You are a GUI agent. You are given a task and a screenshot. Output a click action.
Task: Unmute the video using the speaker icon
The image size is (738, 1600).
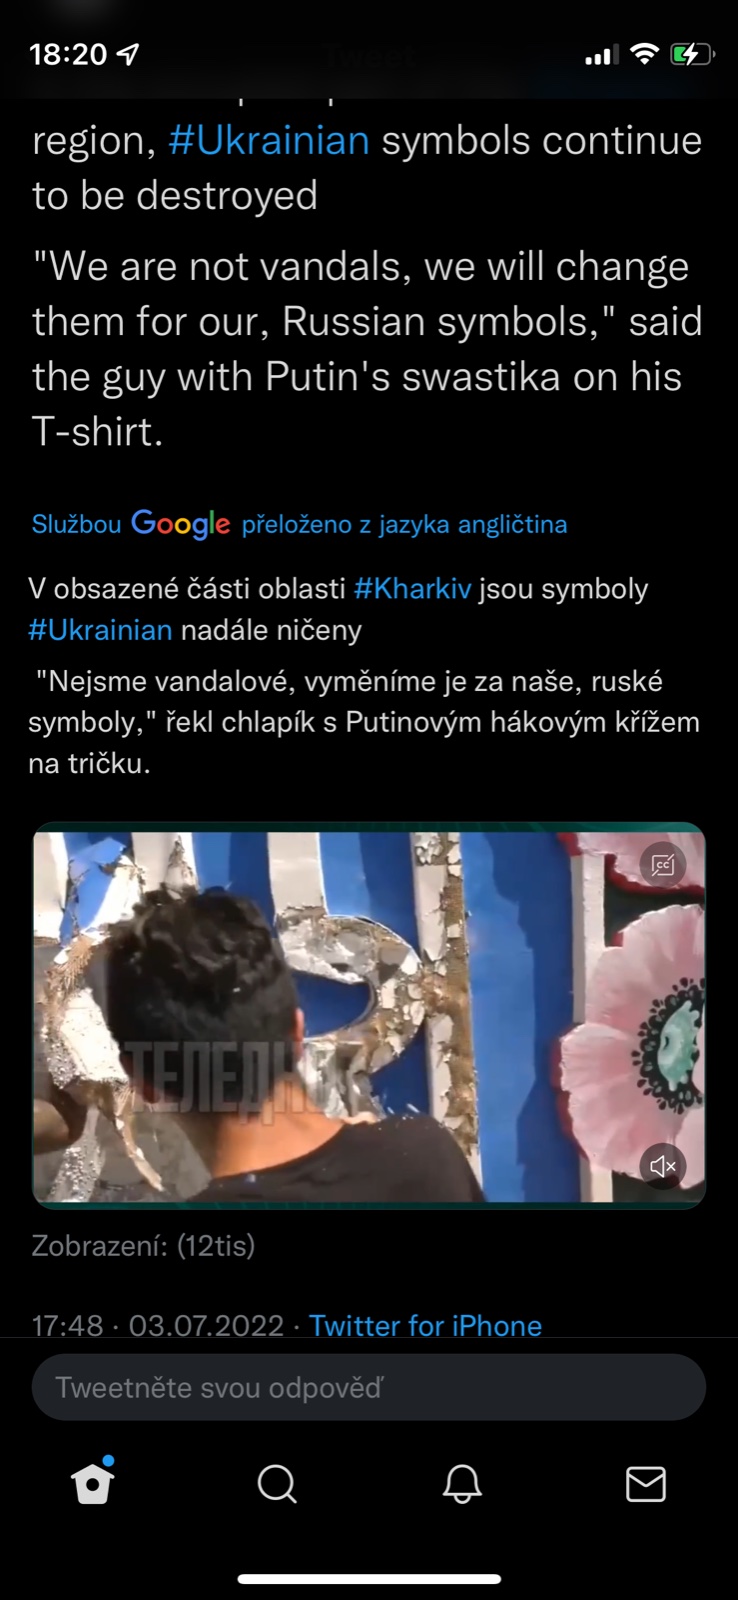pos(663,1166)
